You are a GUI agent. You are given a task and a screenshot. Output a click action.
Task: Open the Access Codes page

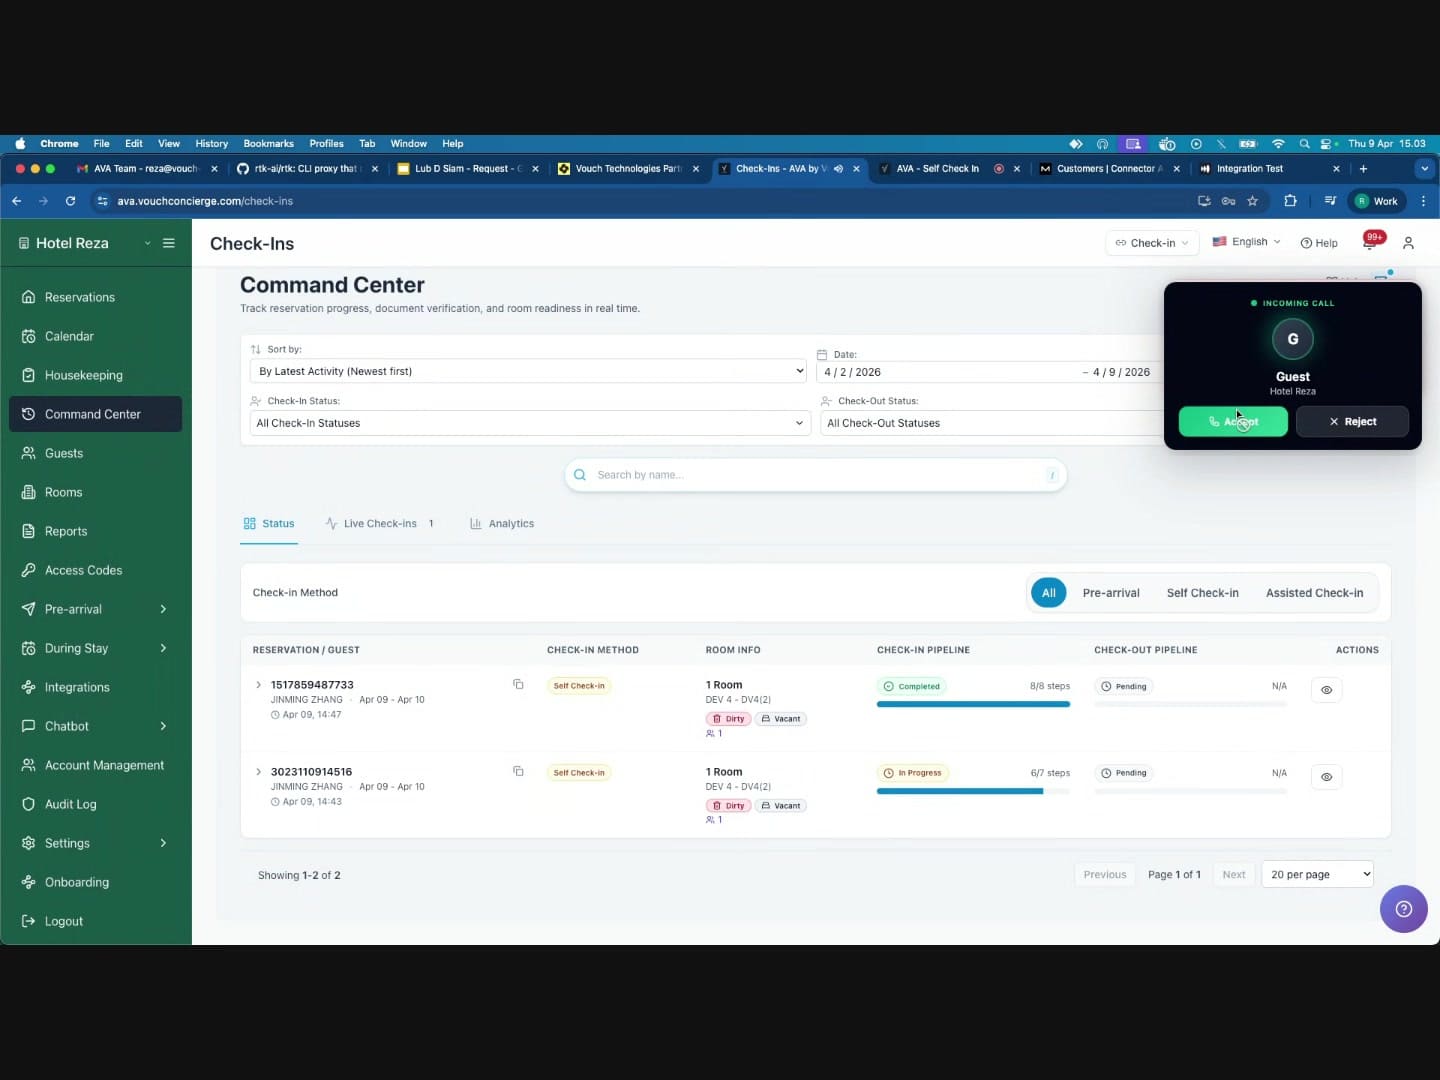84,570
